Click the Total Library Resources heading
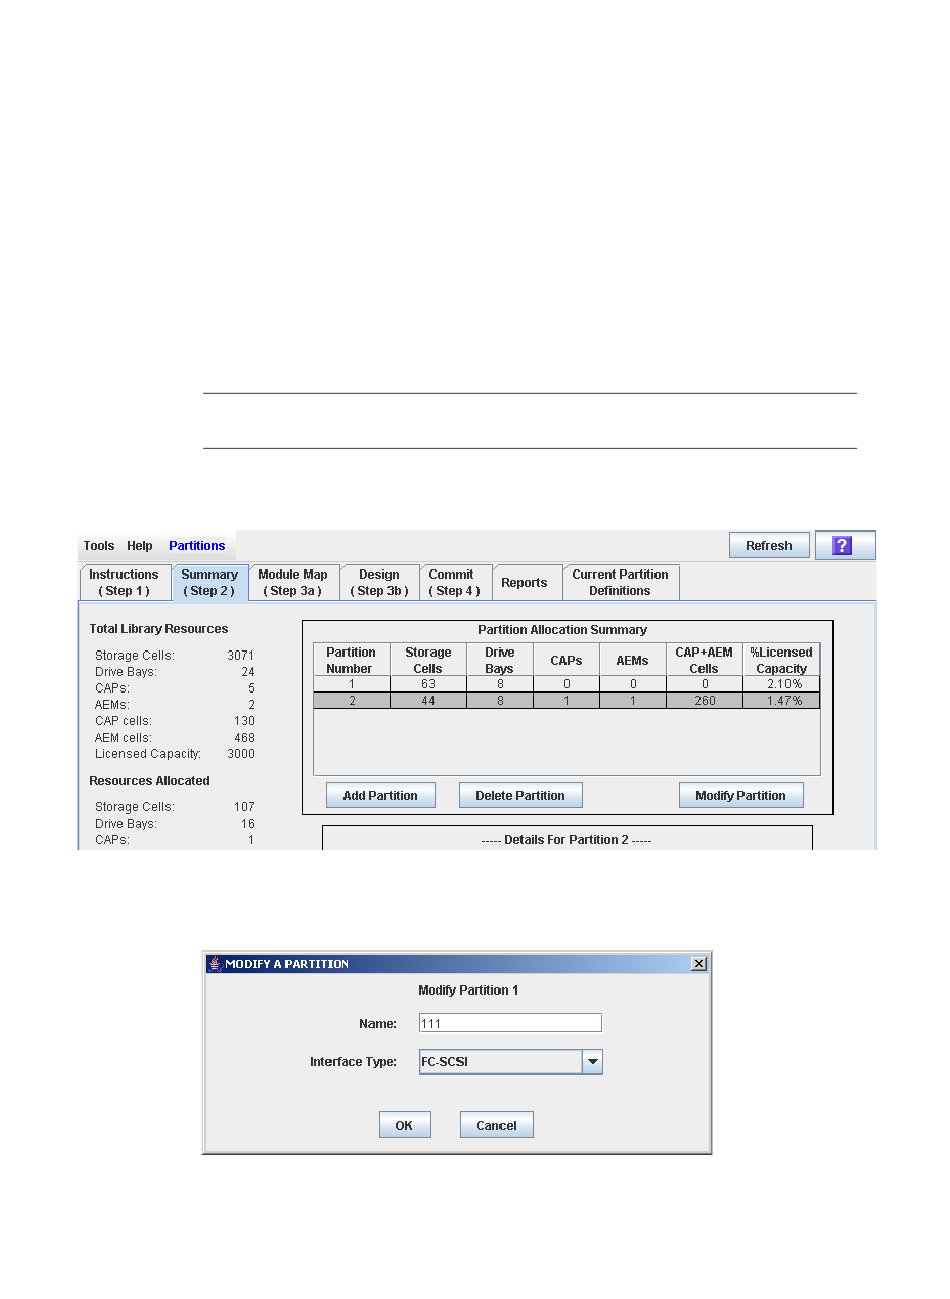This screenshot has width=950, height=1299. (x=159, y=629)
